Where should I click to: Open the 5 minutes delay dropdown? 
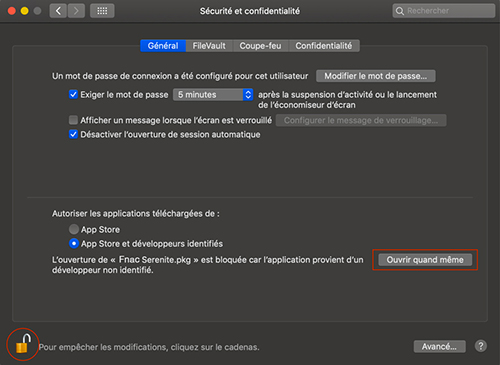(x=213, y=95)
